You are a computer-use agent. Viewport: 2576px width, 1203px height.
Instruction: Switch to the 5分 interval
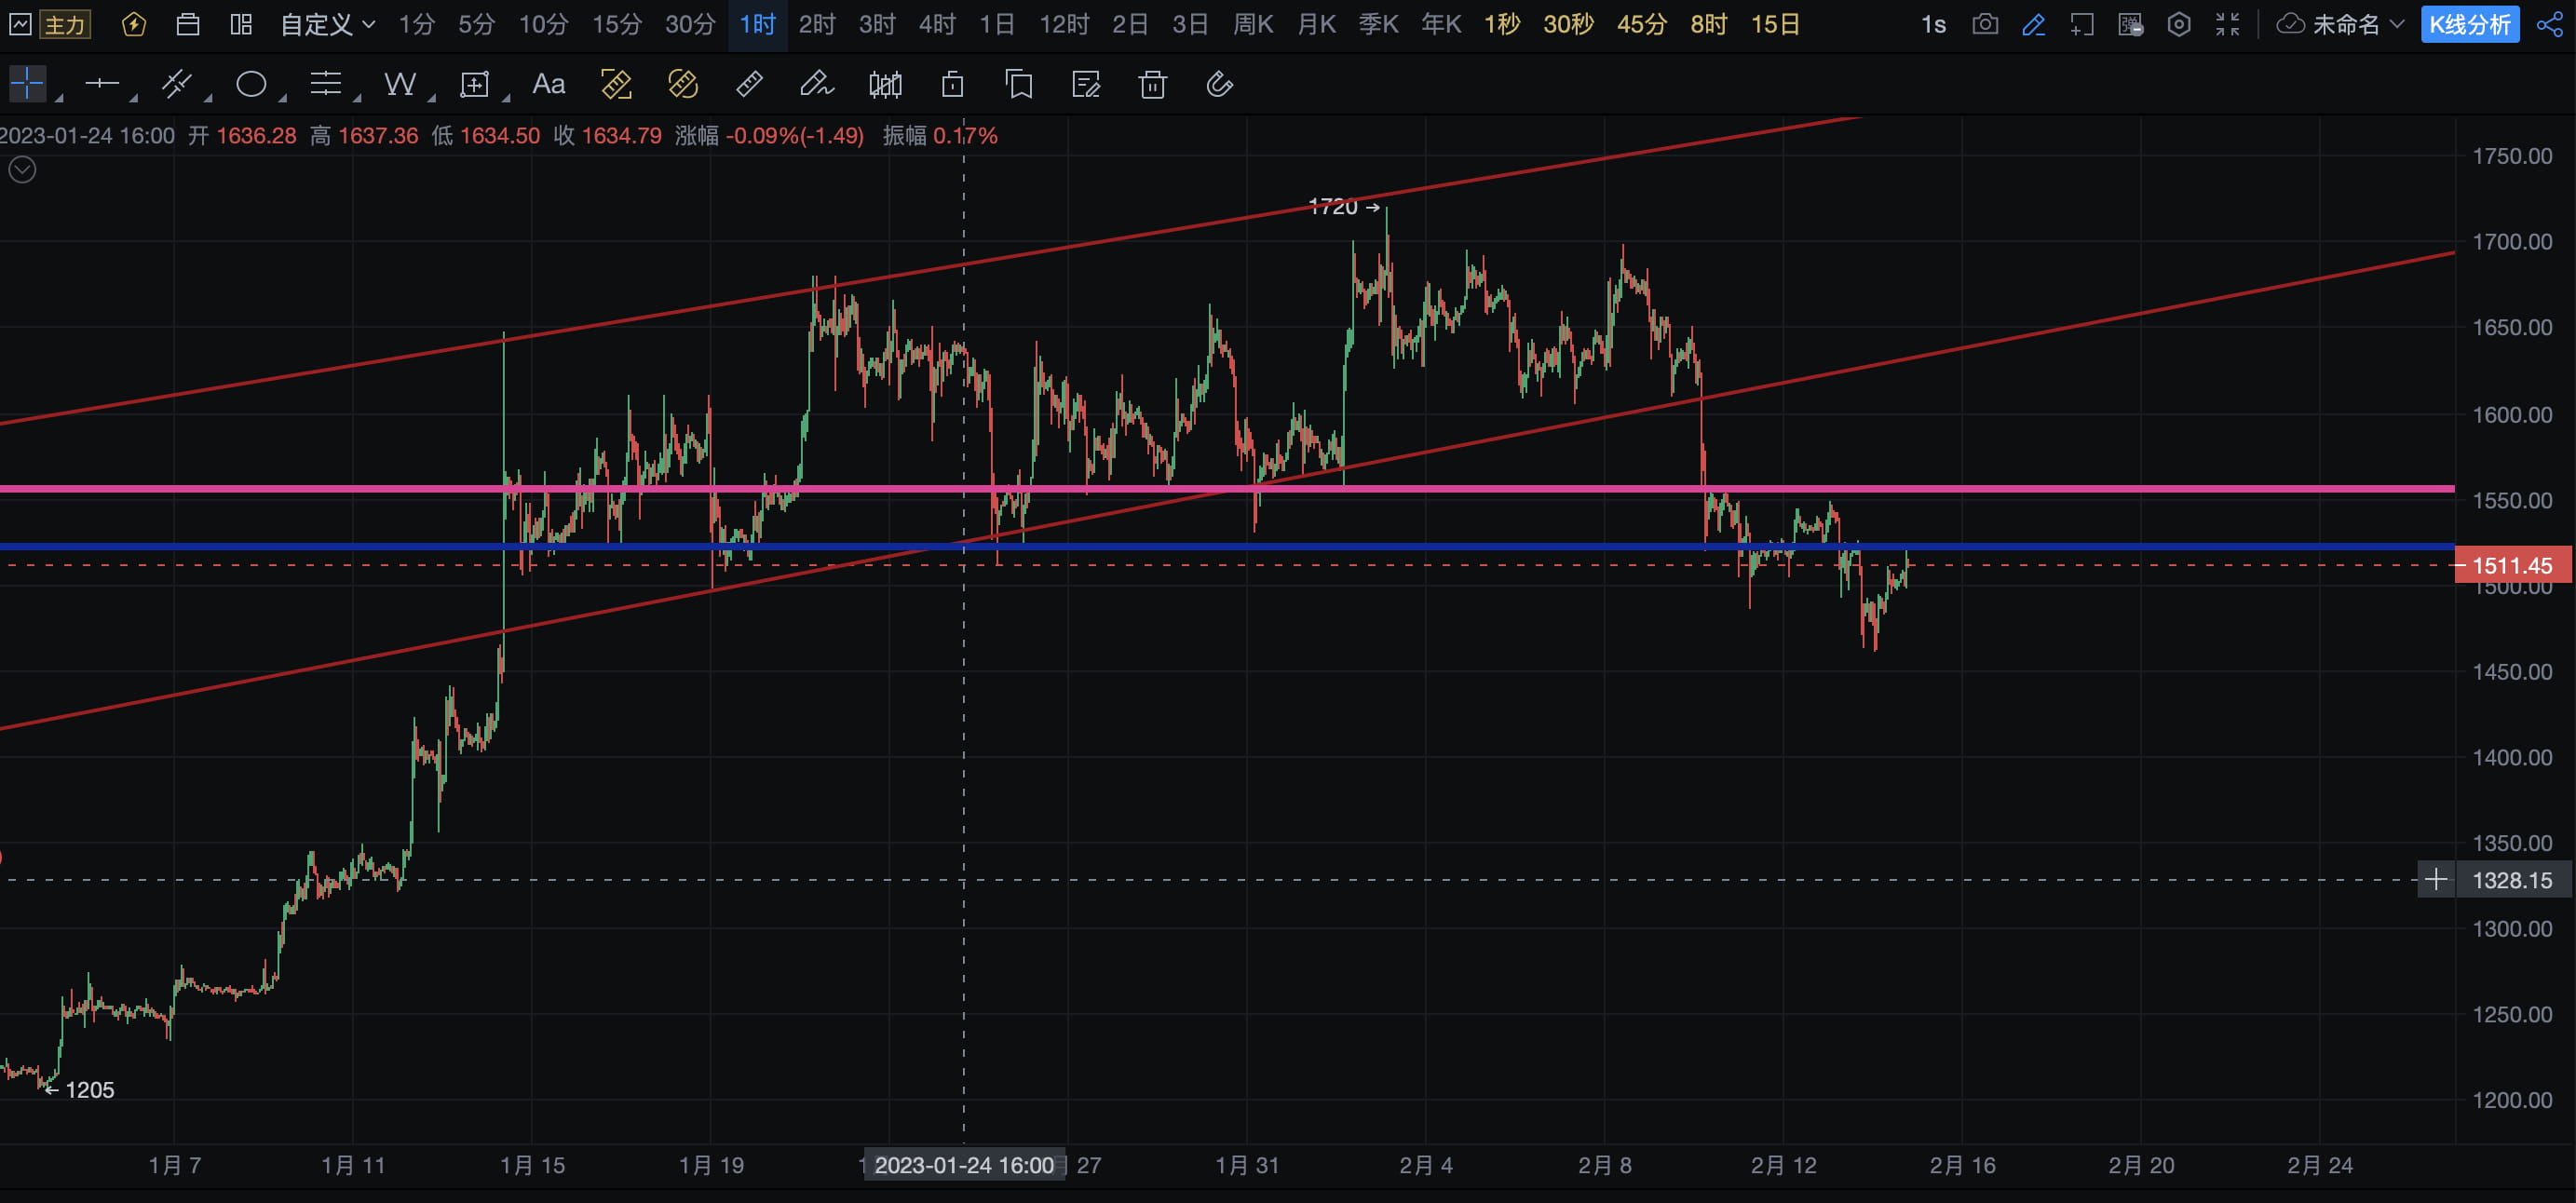pyautogui.click(x=476, y=24)
